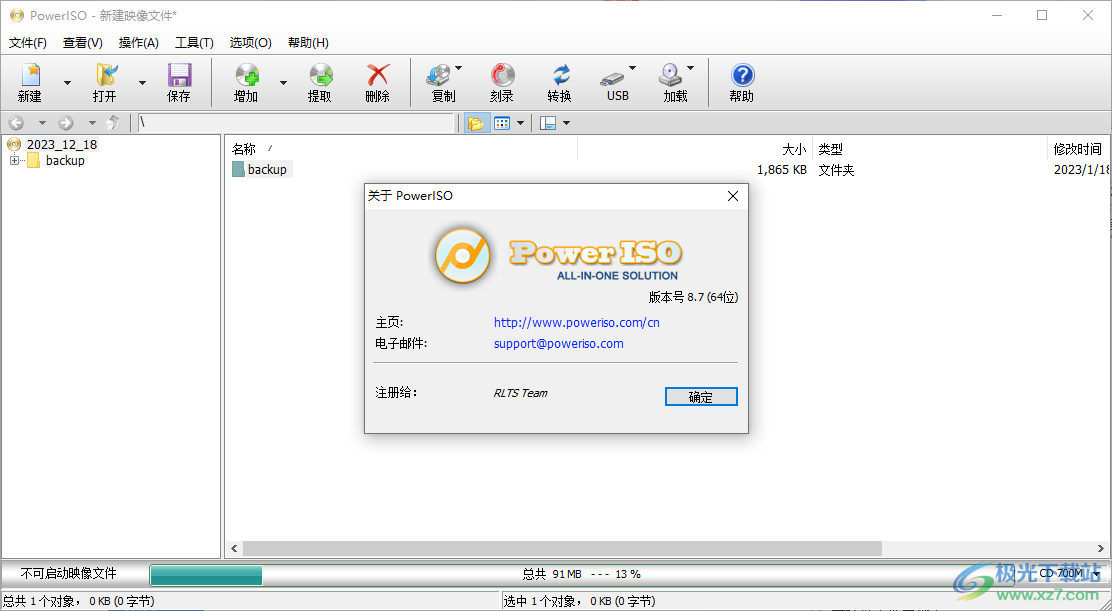This screenshot has width=1112, height=611.
Task: Click the scroll right arrow
Action: coord(1101,549)
